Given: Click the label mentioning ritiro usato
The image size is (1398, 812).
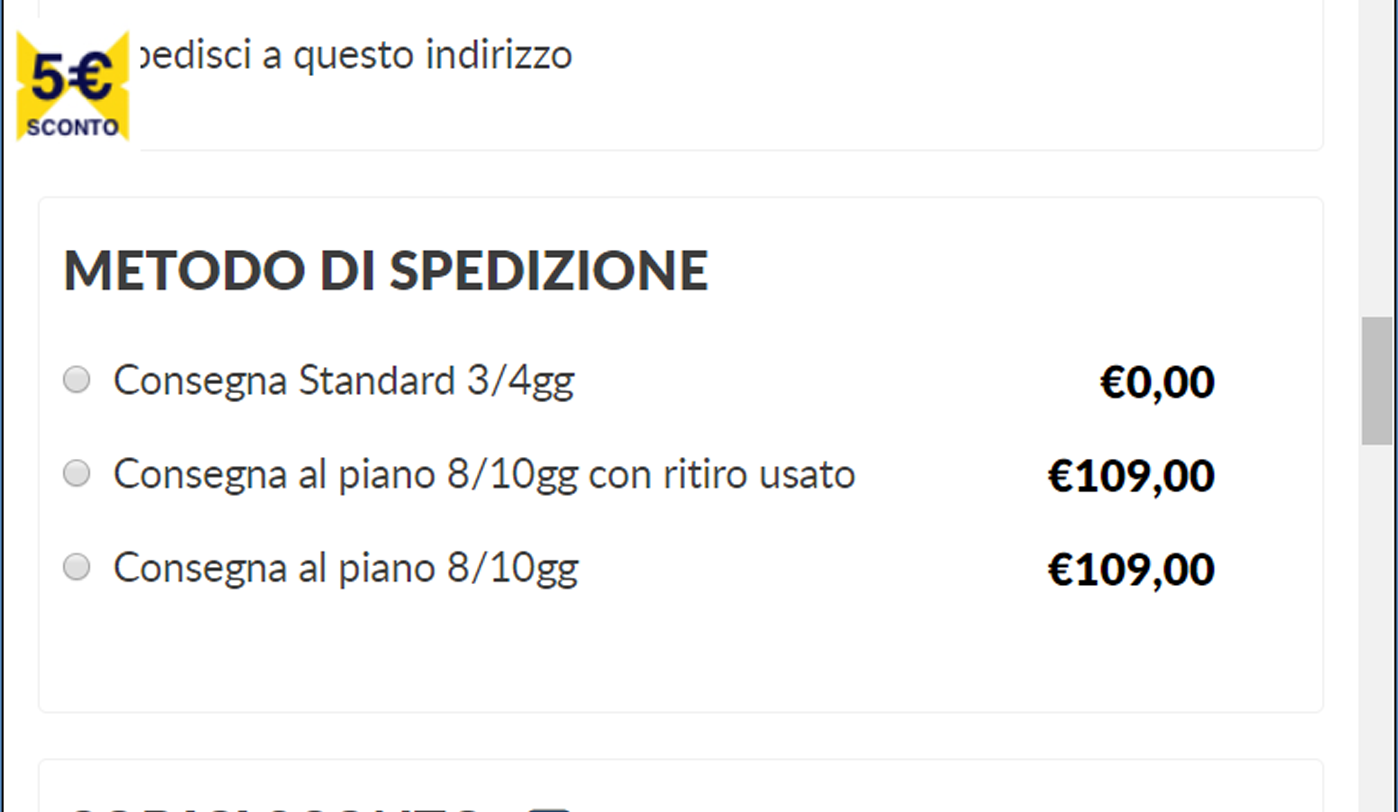Looking at the screenshot, I should (x=484, y=475).
